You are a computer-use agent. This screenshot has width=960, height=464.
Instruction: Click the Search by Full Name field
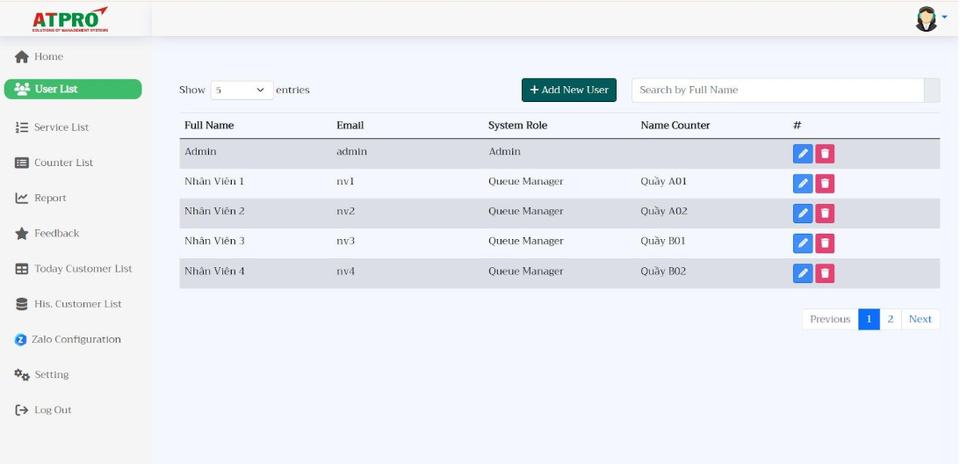(x=777, y=90)
